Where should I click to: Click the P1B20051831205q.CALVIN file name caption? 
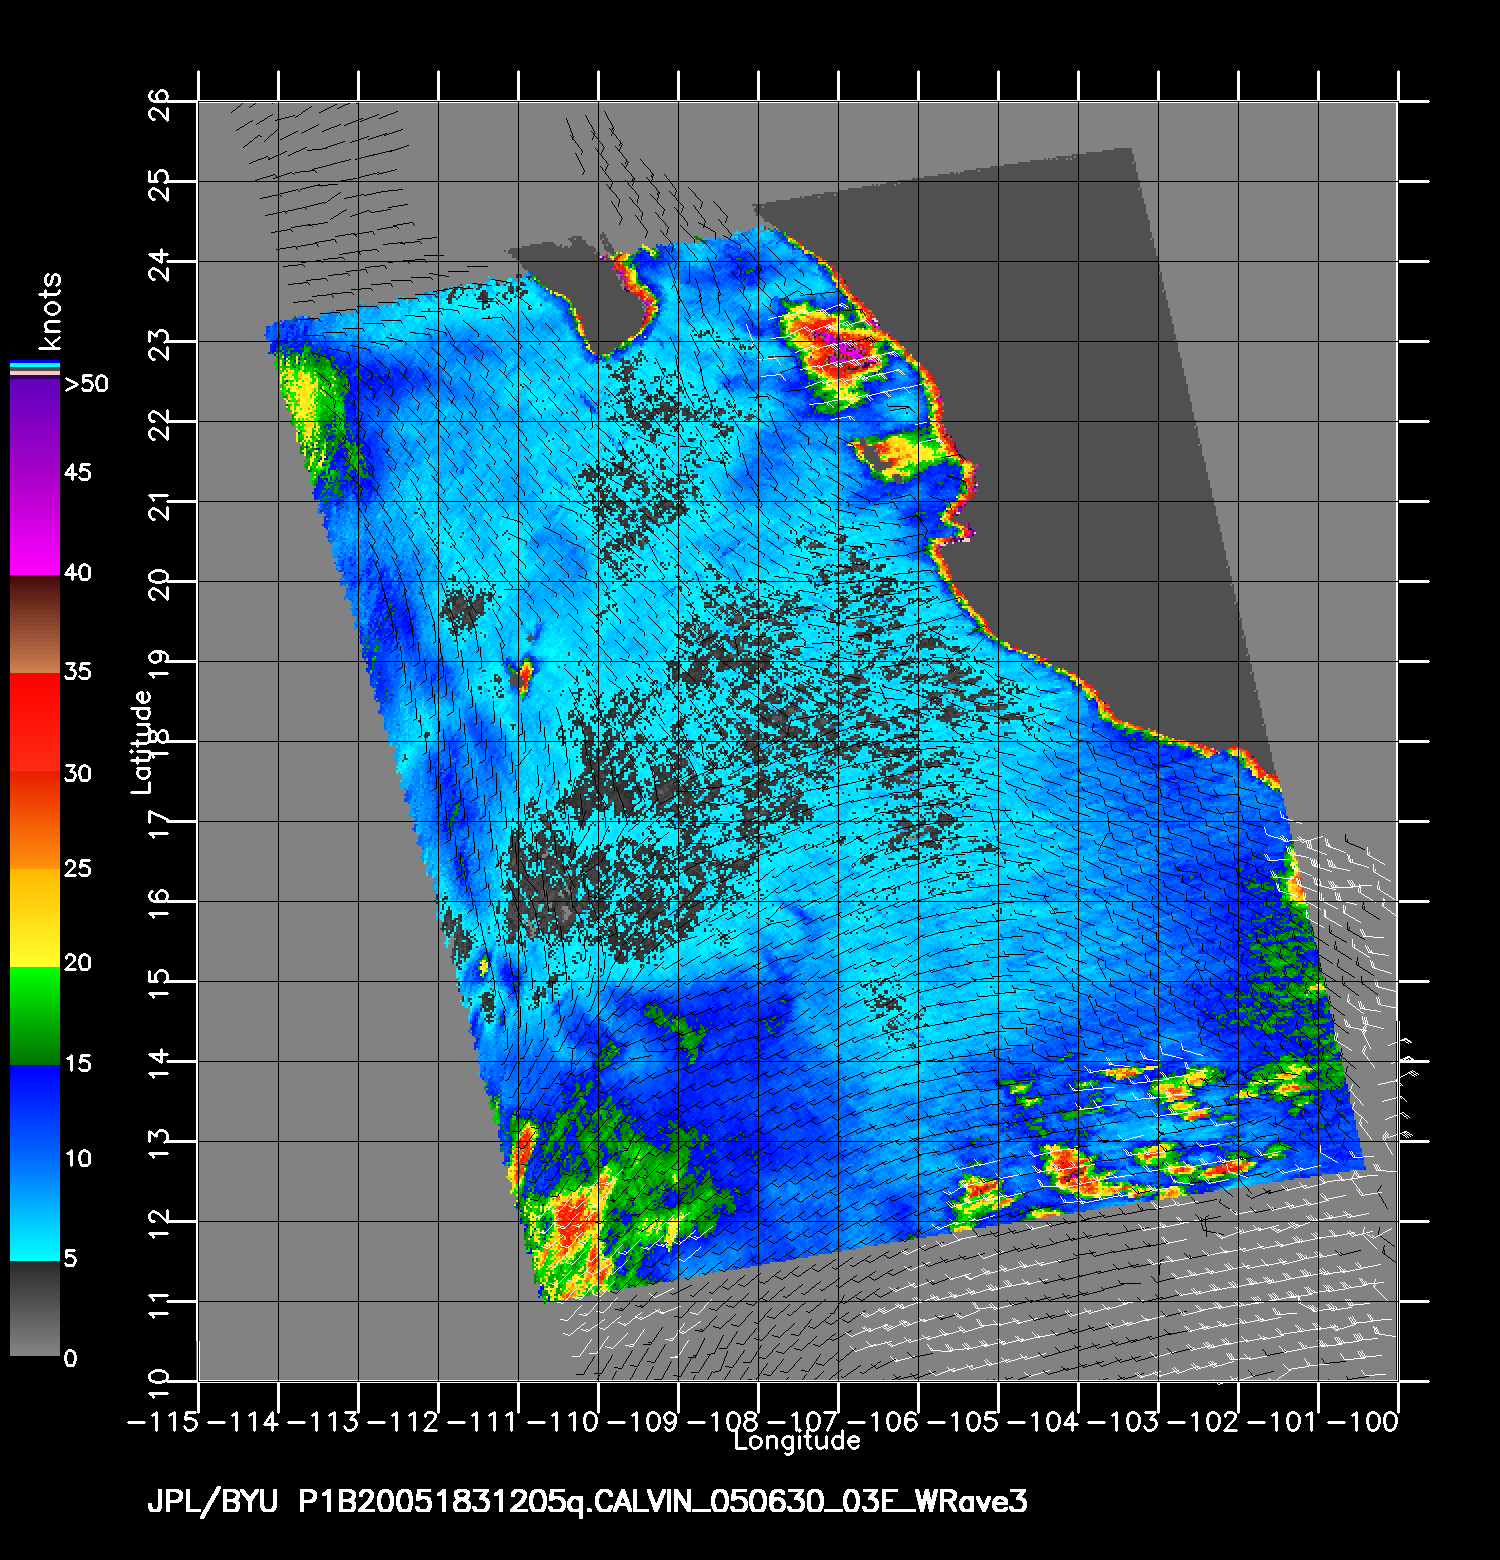(663, 1502)
